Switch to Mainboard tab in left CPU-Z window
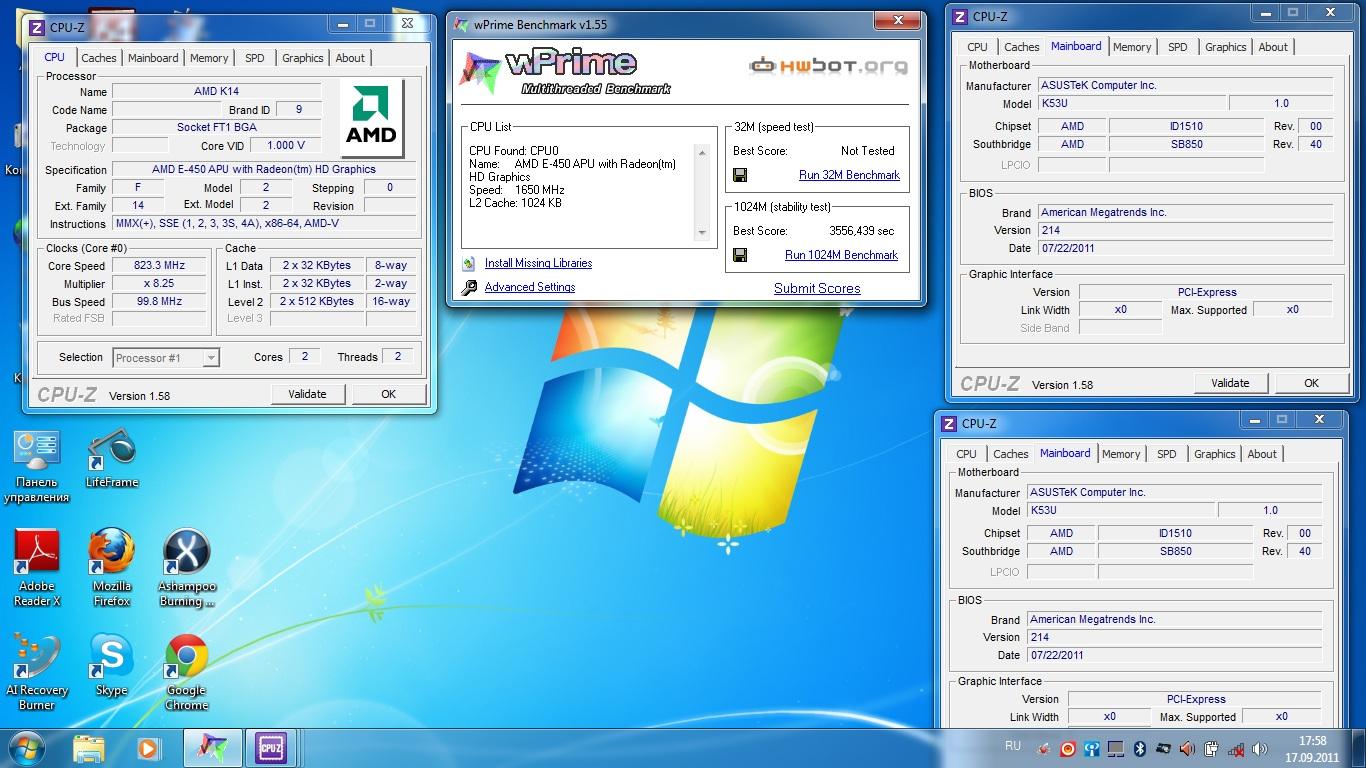1366x768 pixels. (x=153, y=58)
